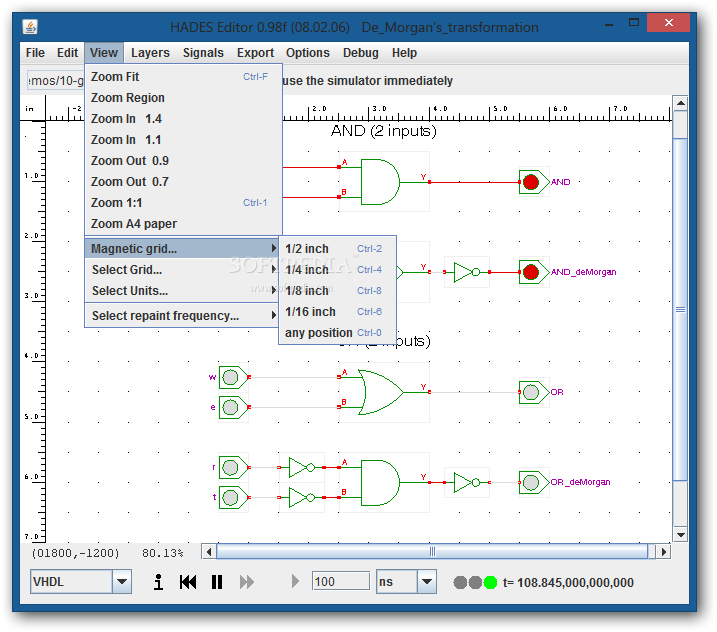Click the OR_deMorgan output label
Screen dimensions: 717x632
coord(580,482)
